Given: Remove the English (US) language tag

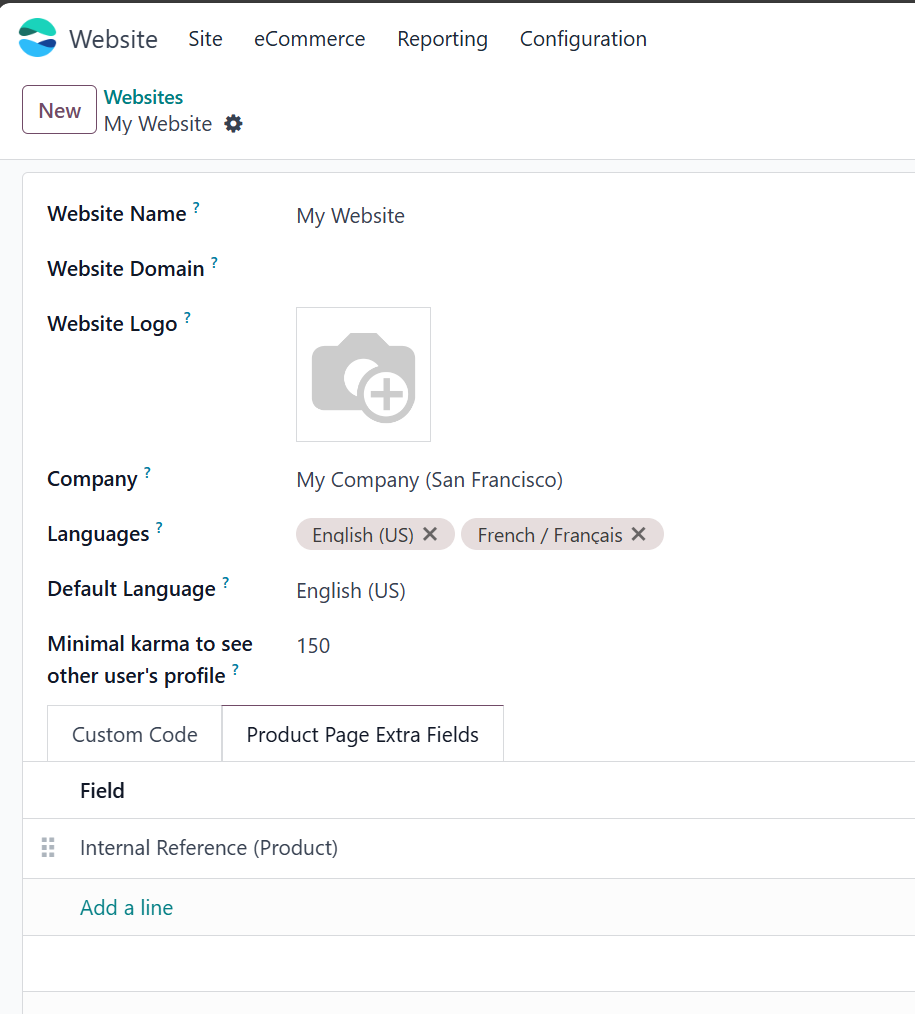Looking at the screenshot, I should pyautogui.click(x=430, y=534).
